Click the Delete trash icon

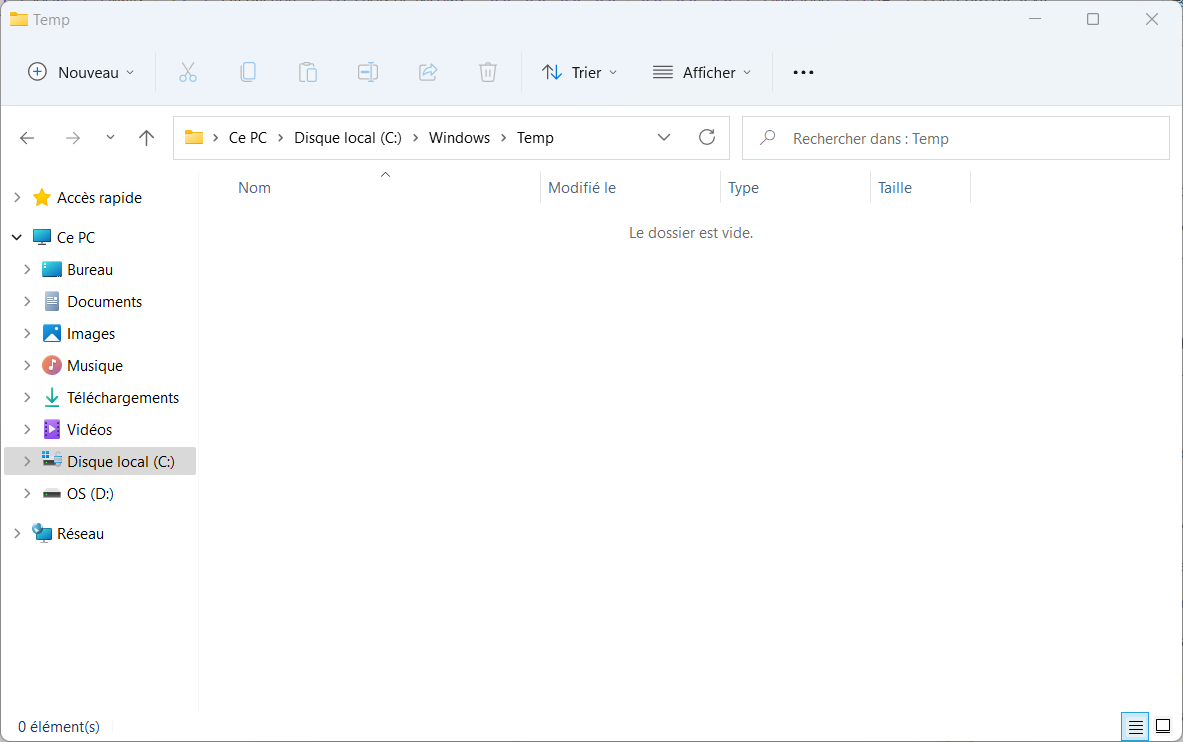(x=488, y=72)
